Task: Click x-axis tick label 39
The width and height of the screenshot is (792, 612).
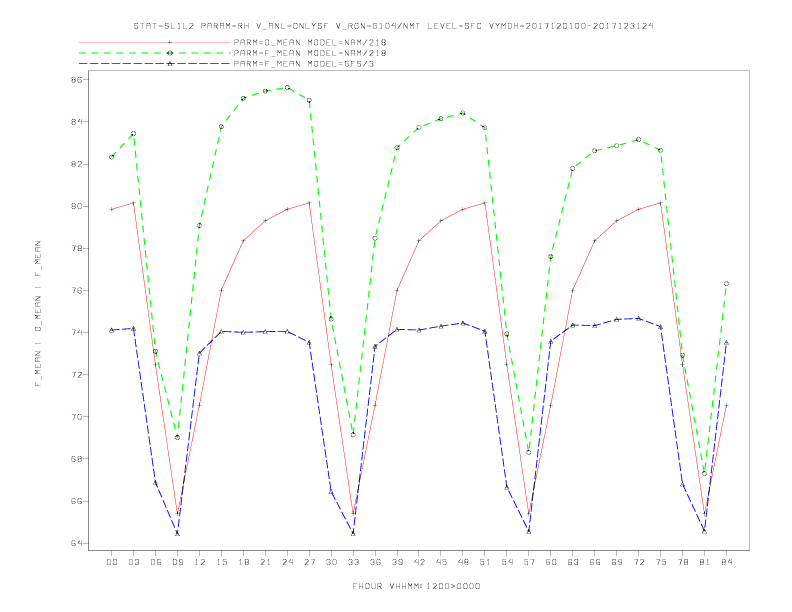Action: click(x=397, y=562)
